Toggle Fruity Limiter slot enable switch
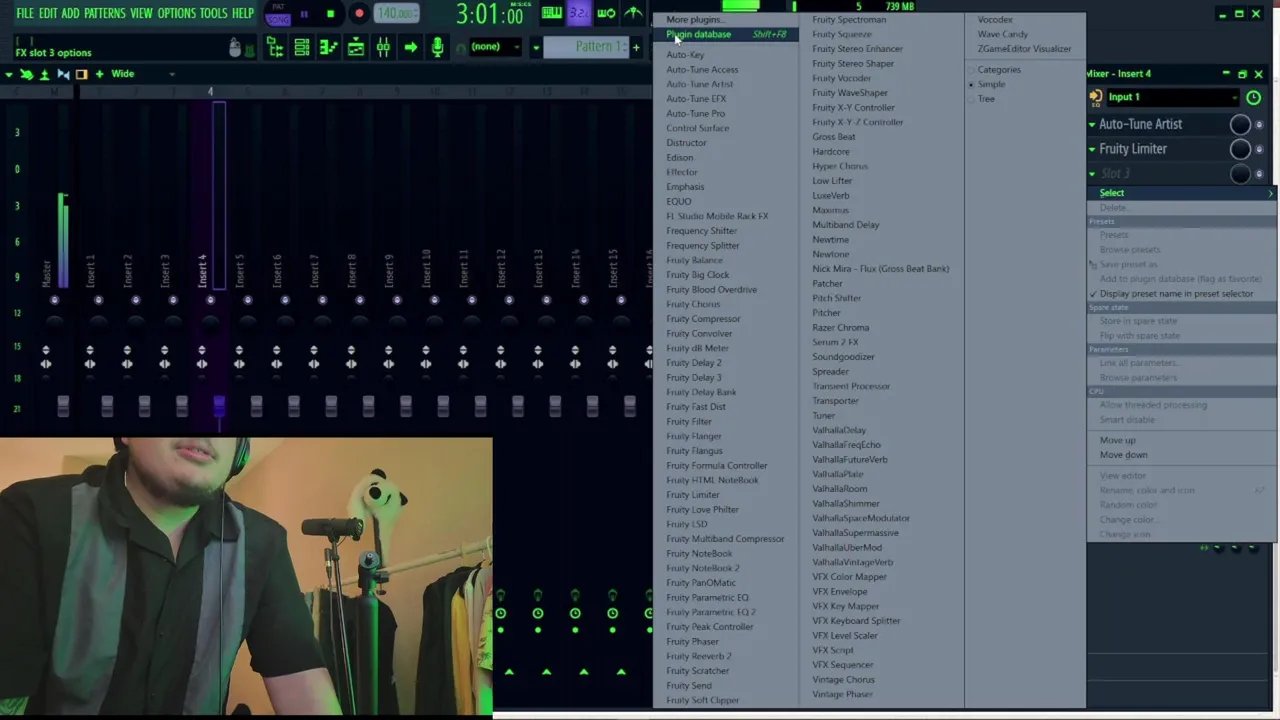Screen dimensions: 1280x720 pyautogui.click(x=1259, y=149)
